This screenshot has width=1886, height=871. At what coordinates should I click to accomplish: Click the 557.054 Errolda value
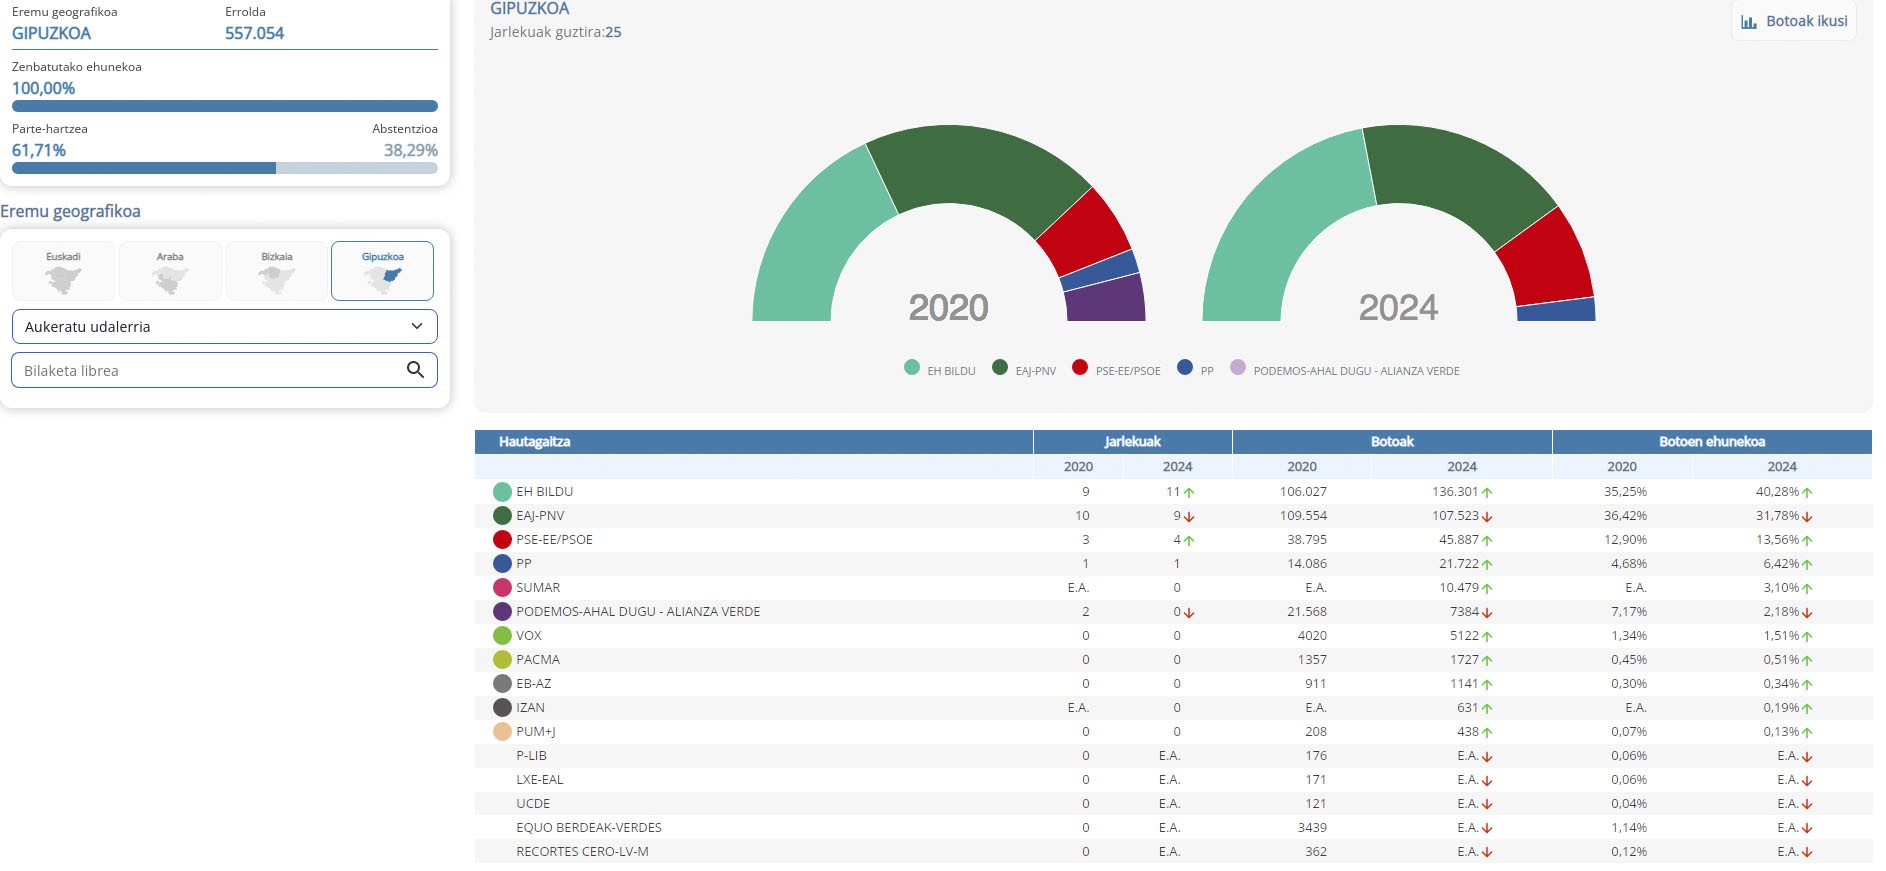pyautogui.click(x=254, y=33)
